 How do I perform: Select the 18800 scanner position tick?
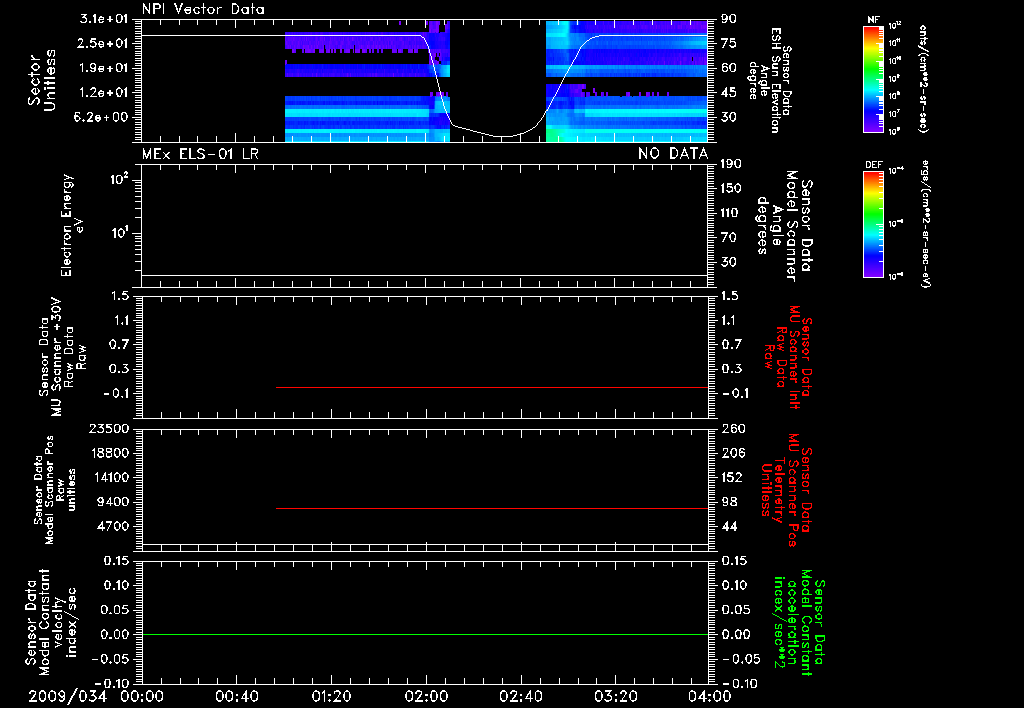108,453
